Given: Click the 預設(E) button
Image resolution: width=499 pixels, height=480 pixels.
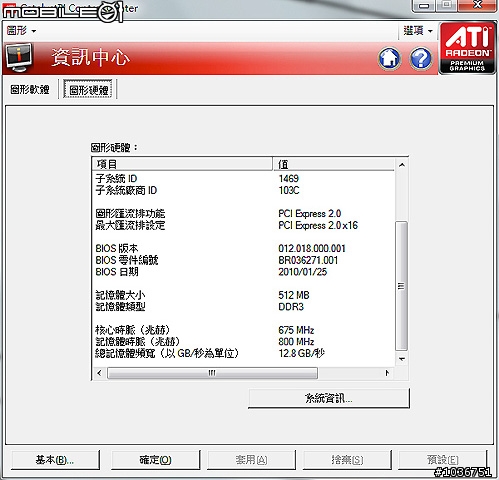Looking at the screenshot, I should tap(443, 460).
